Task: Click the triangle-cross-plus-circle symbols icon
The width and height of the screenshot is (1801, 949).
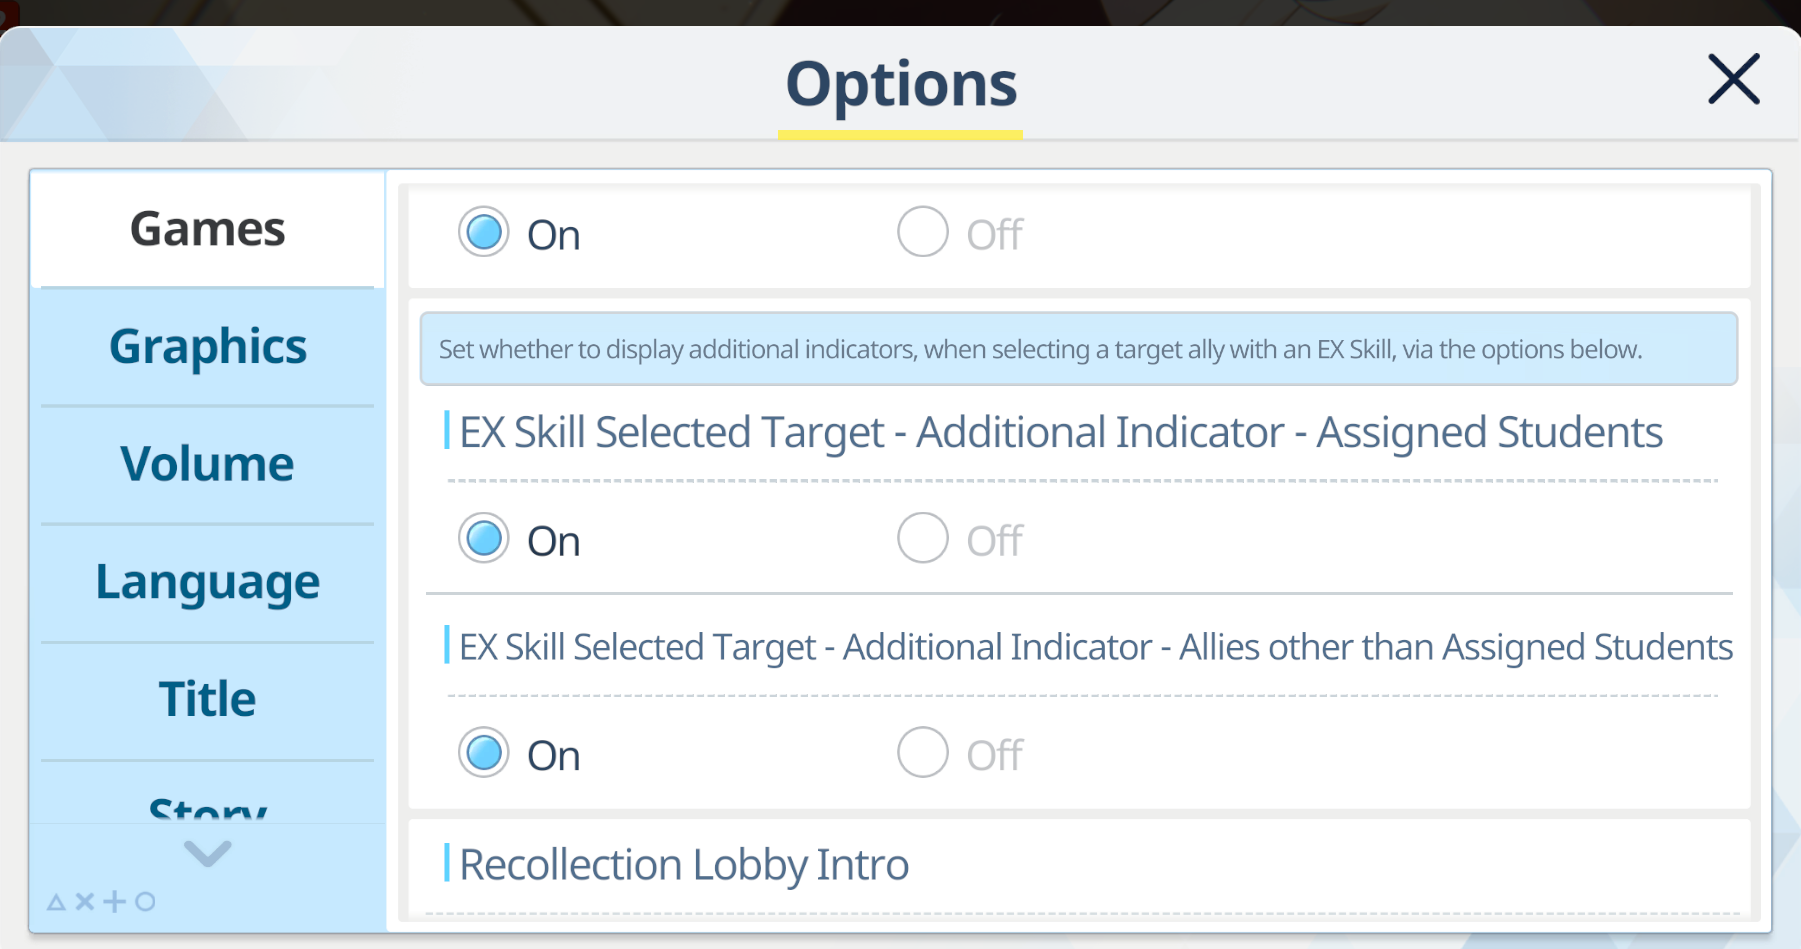Action: pos(101,901)
